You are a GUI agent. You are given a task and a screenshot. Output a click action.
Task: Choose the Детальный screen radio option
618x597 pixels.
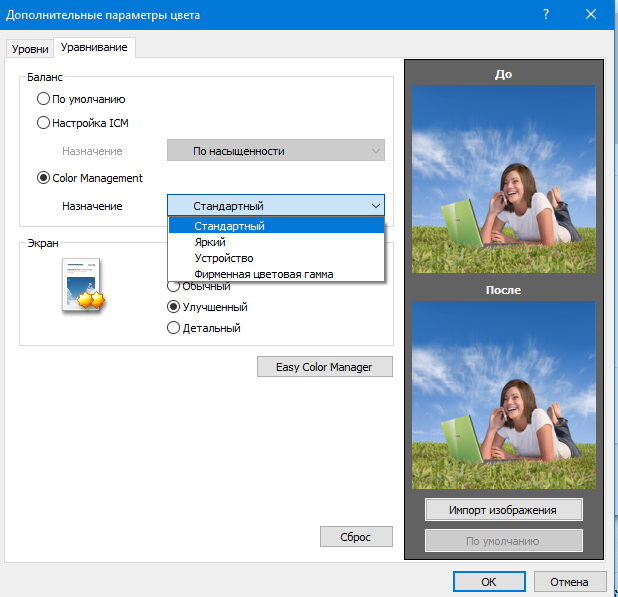point(173,327)
